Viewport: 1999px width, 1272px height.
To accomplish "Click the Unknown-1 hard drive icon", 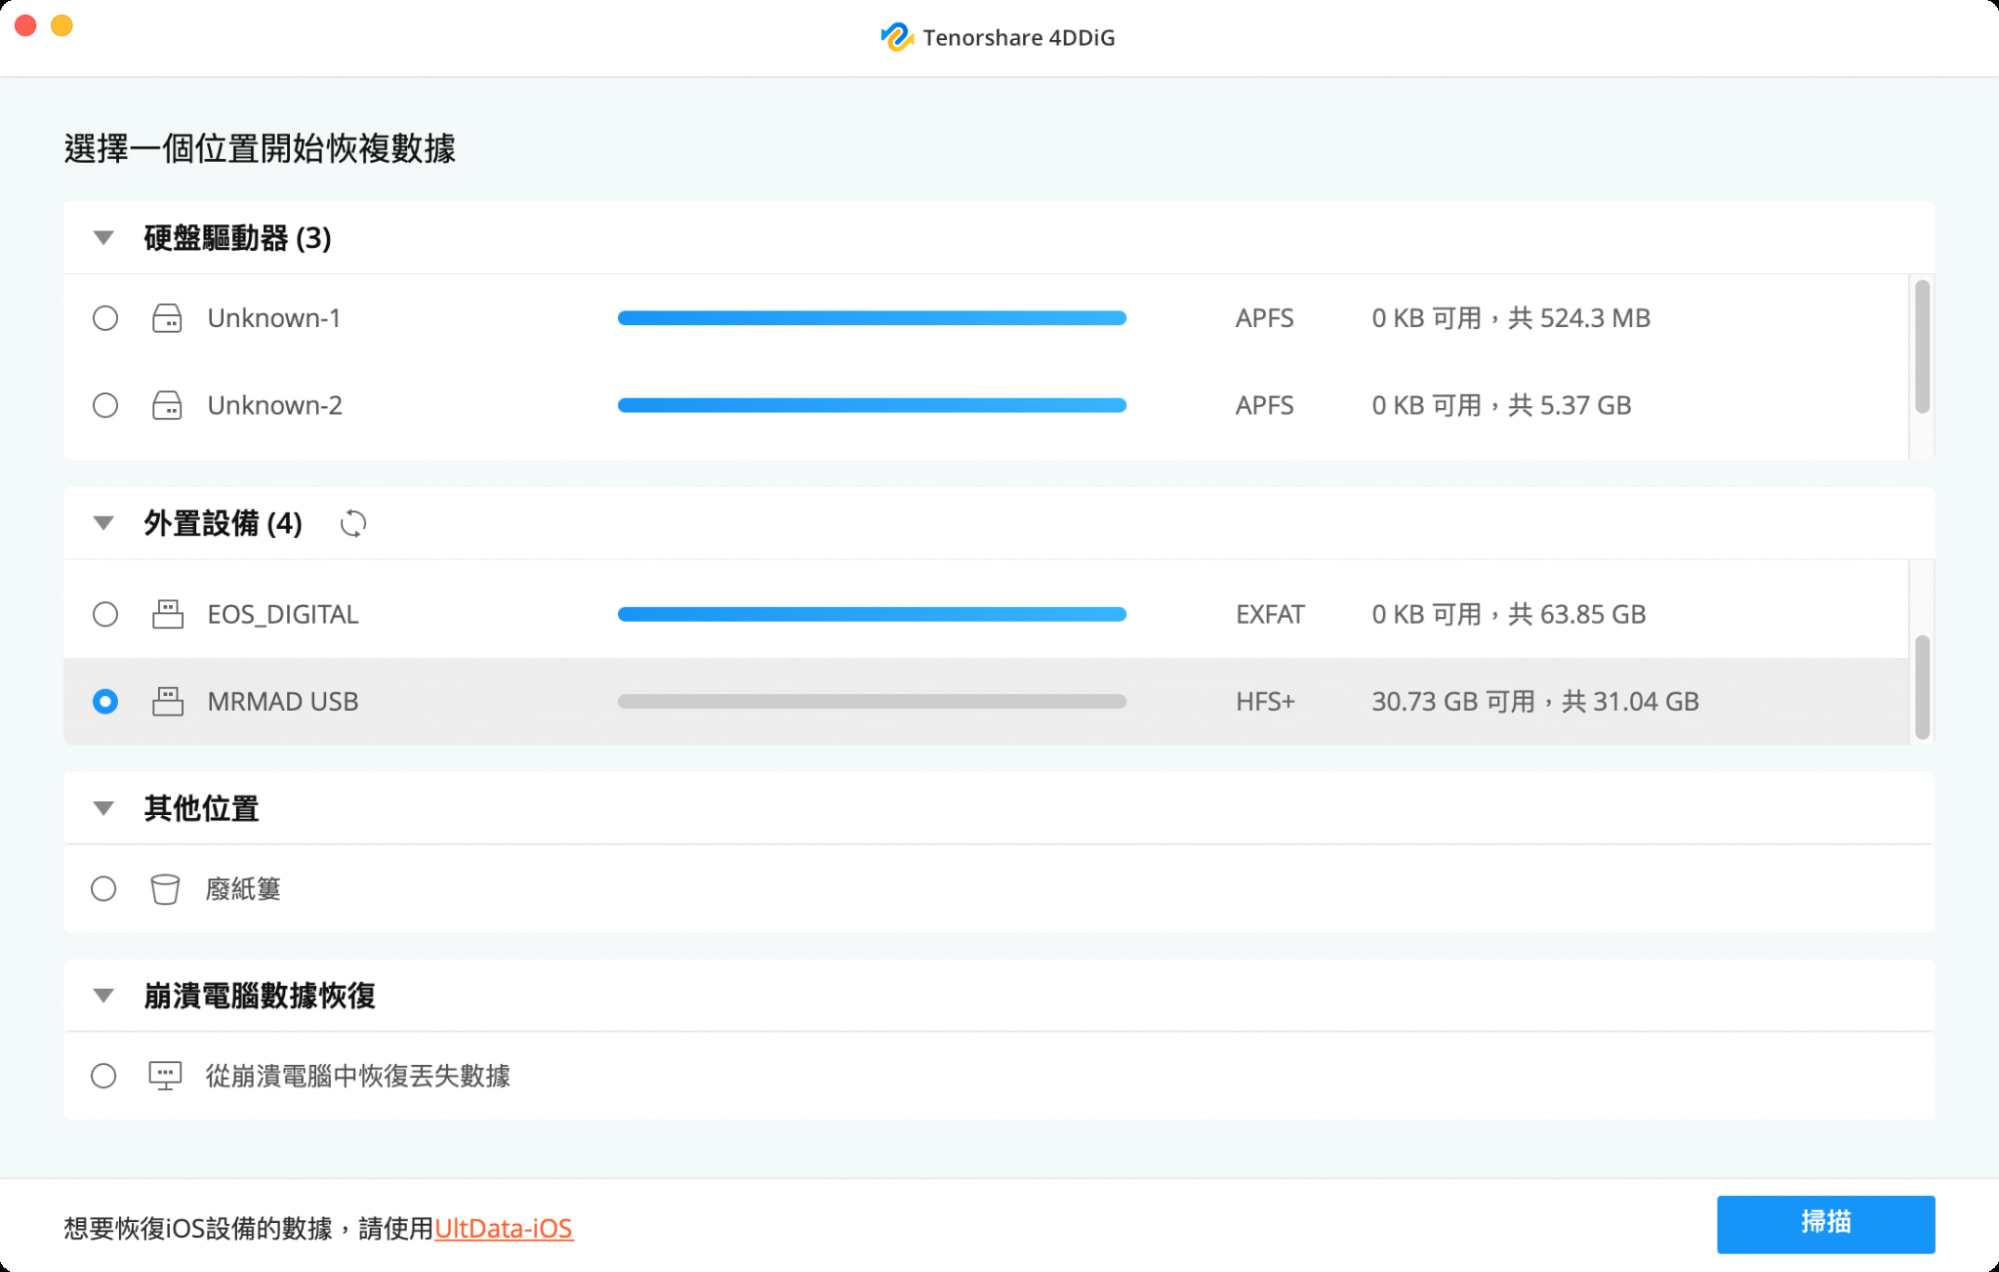I will (x=167, y=318).
